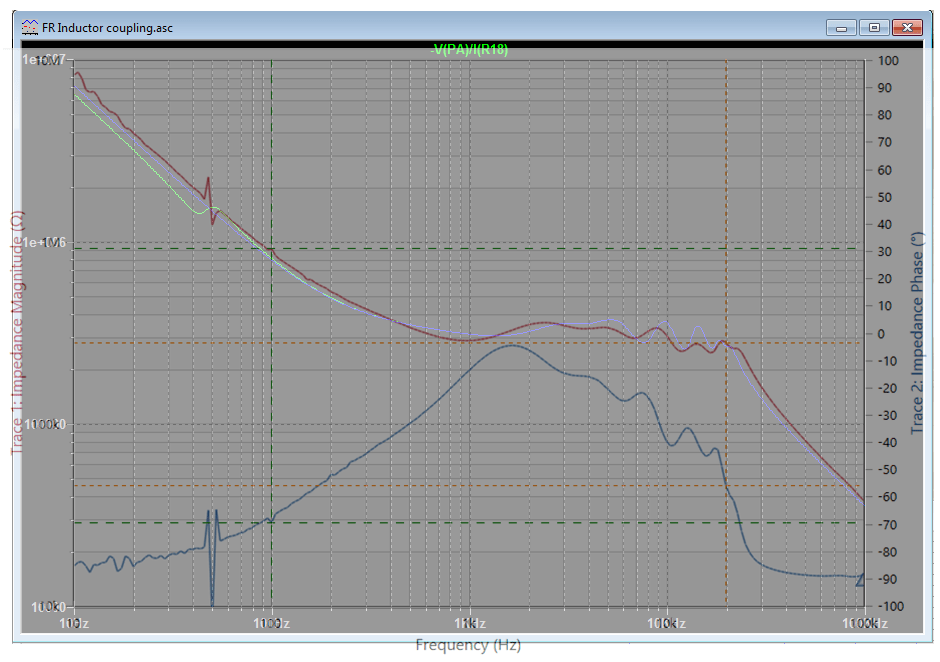Click the right axis value 100

click(x=888, y=61)
